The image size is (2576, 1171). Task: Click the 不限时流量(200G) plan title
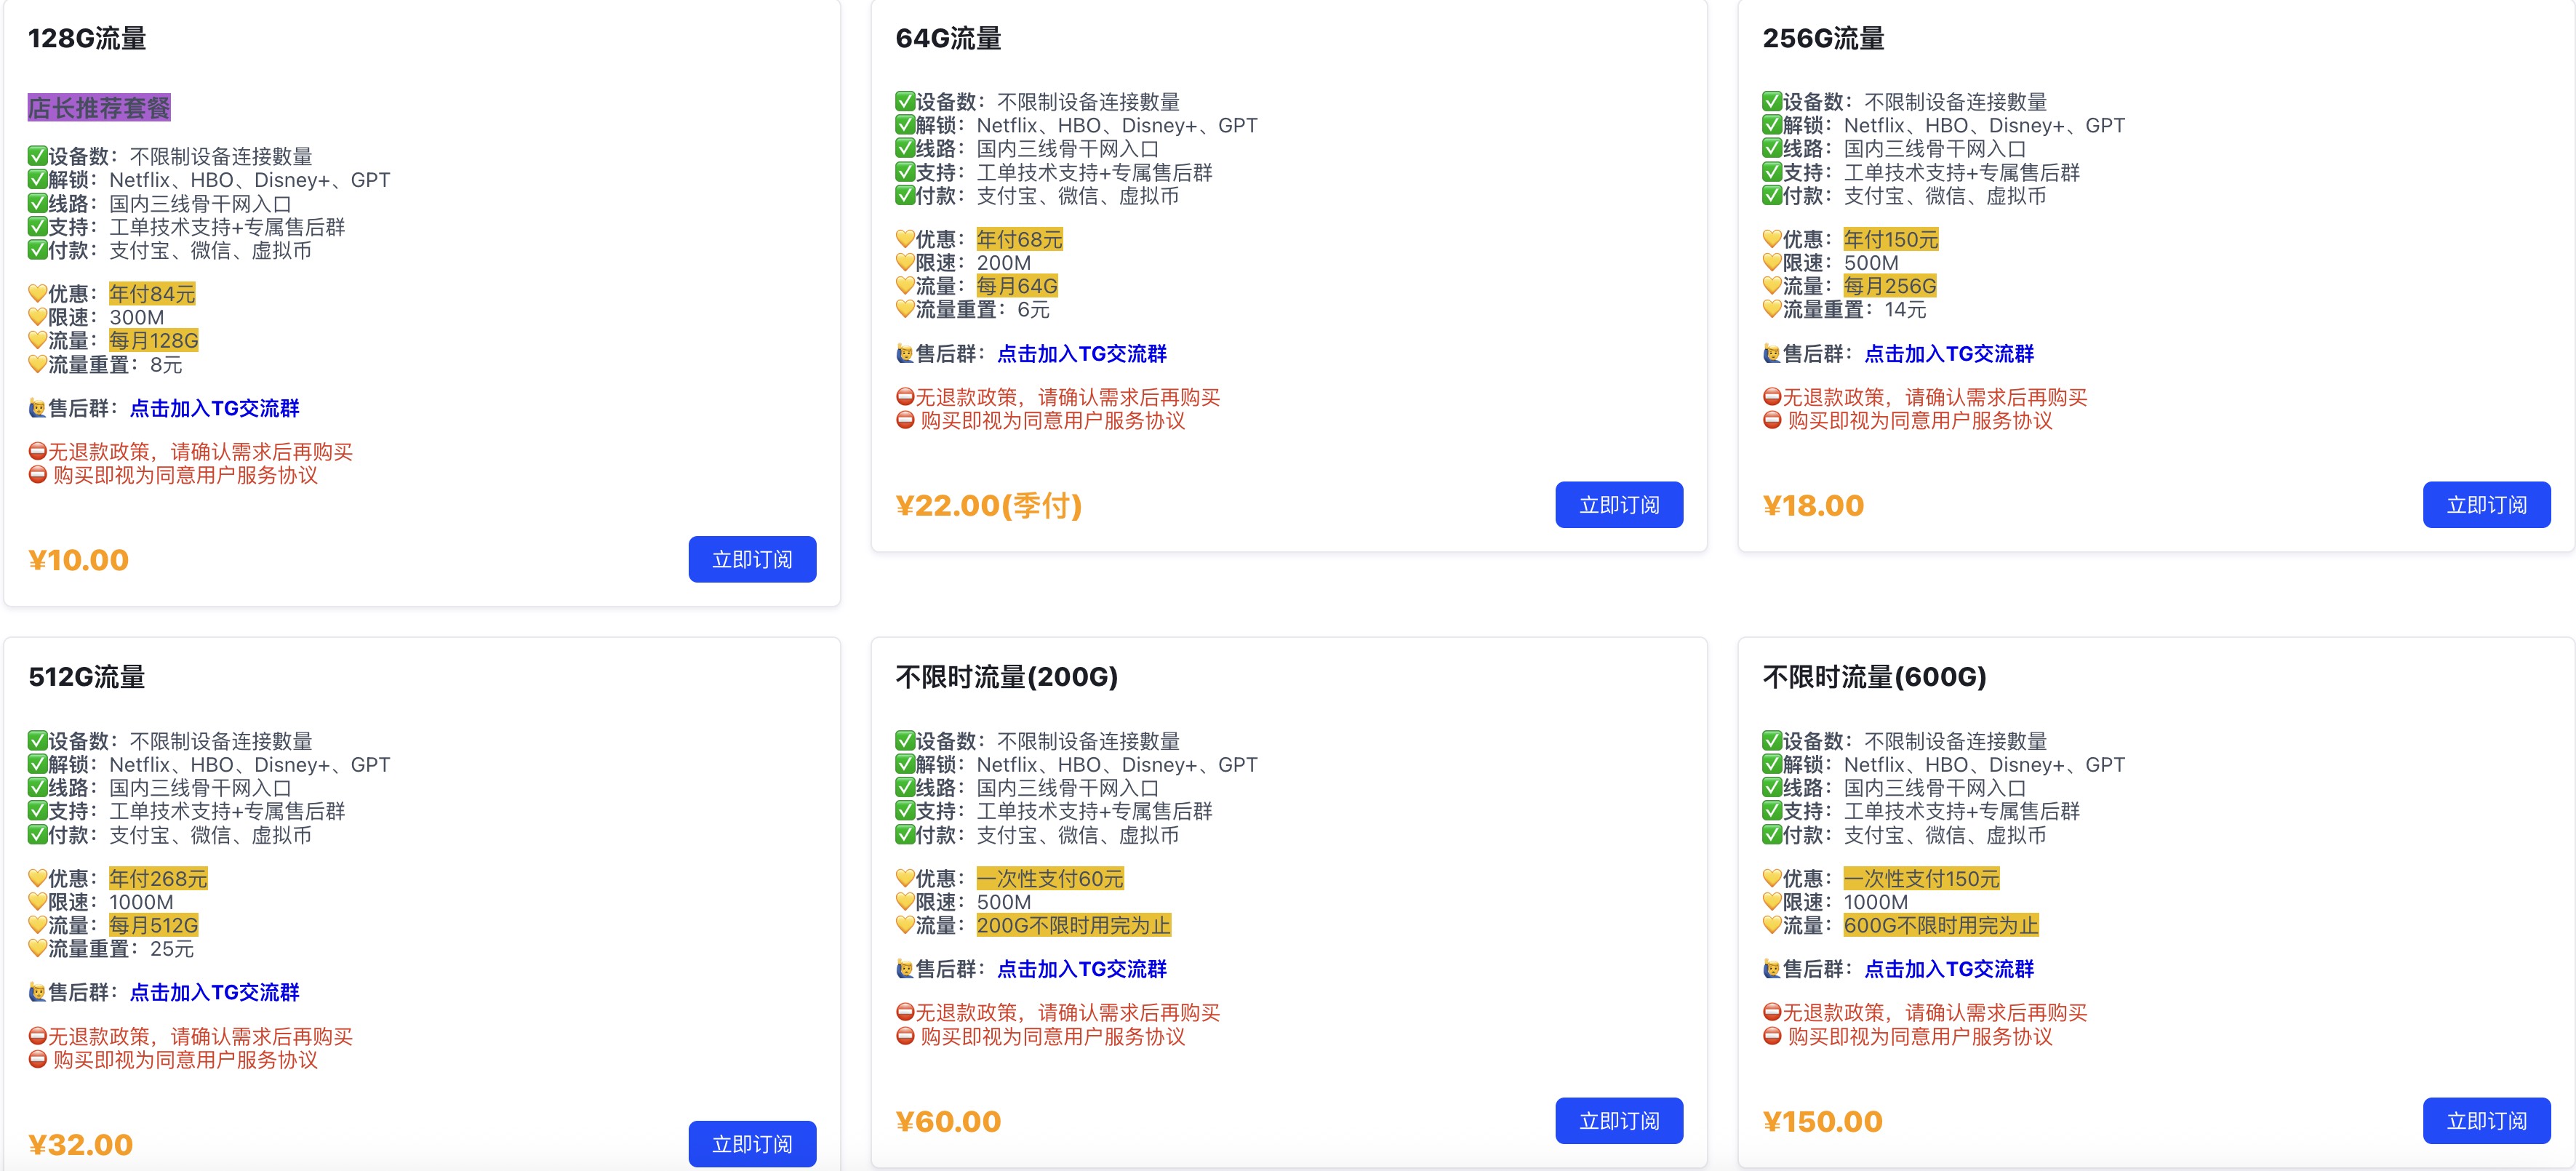[x=1006, y=677]
